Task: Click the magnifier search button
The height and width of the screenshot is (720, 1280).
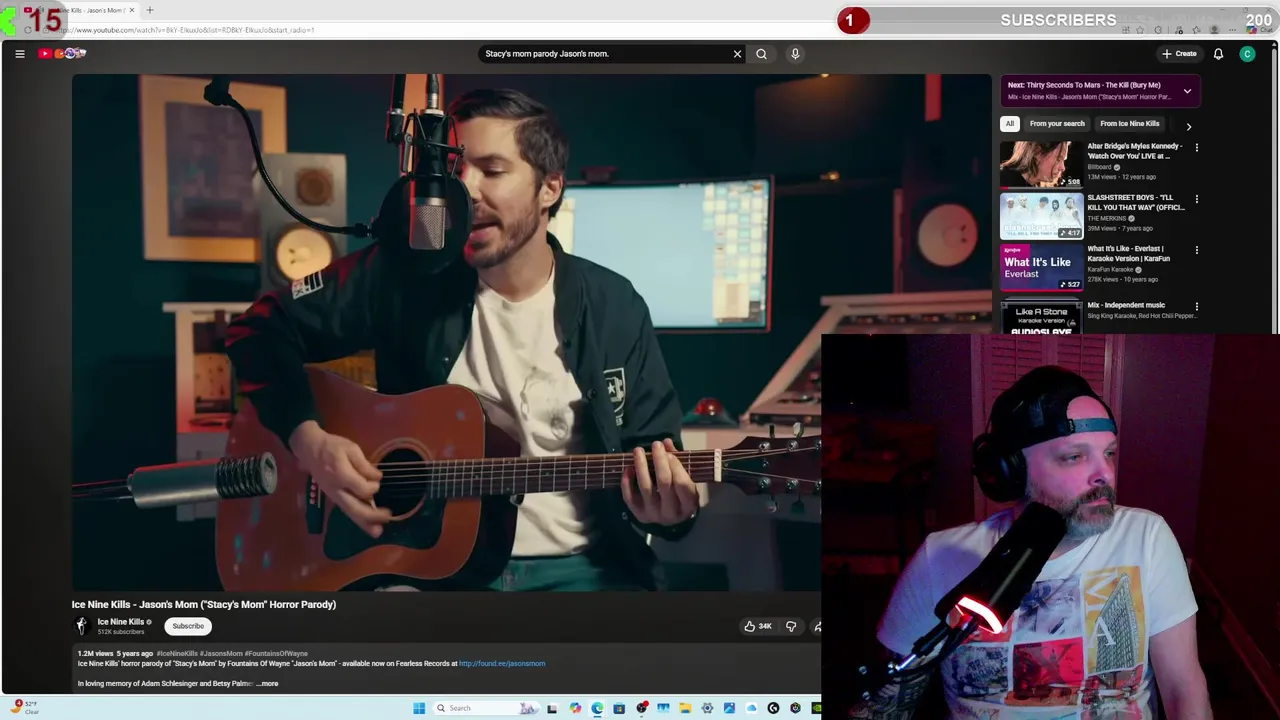Action: (x=761, y=54)
